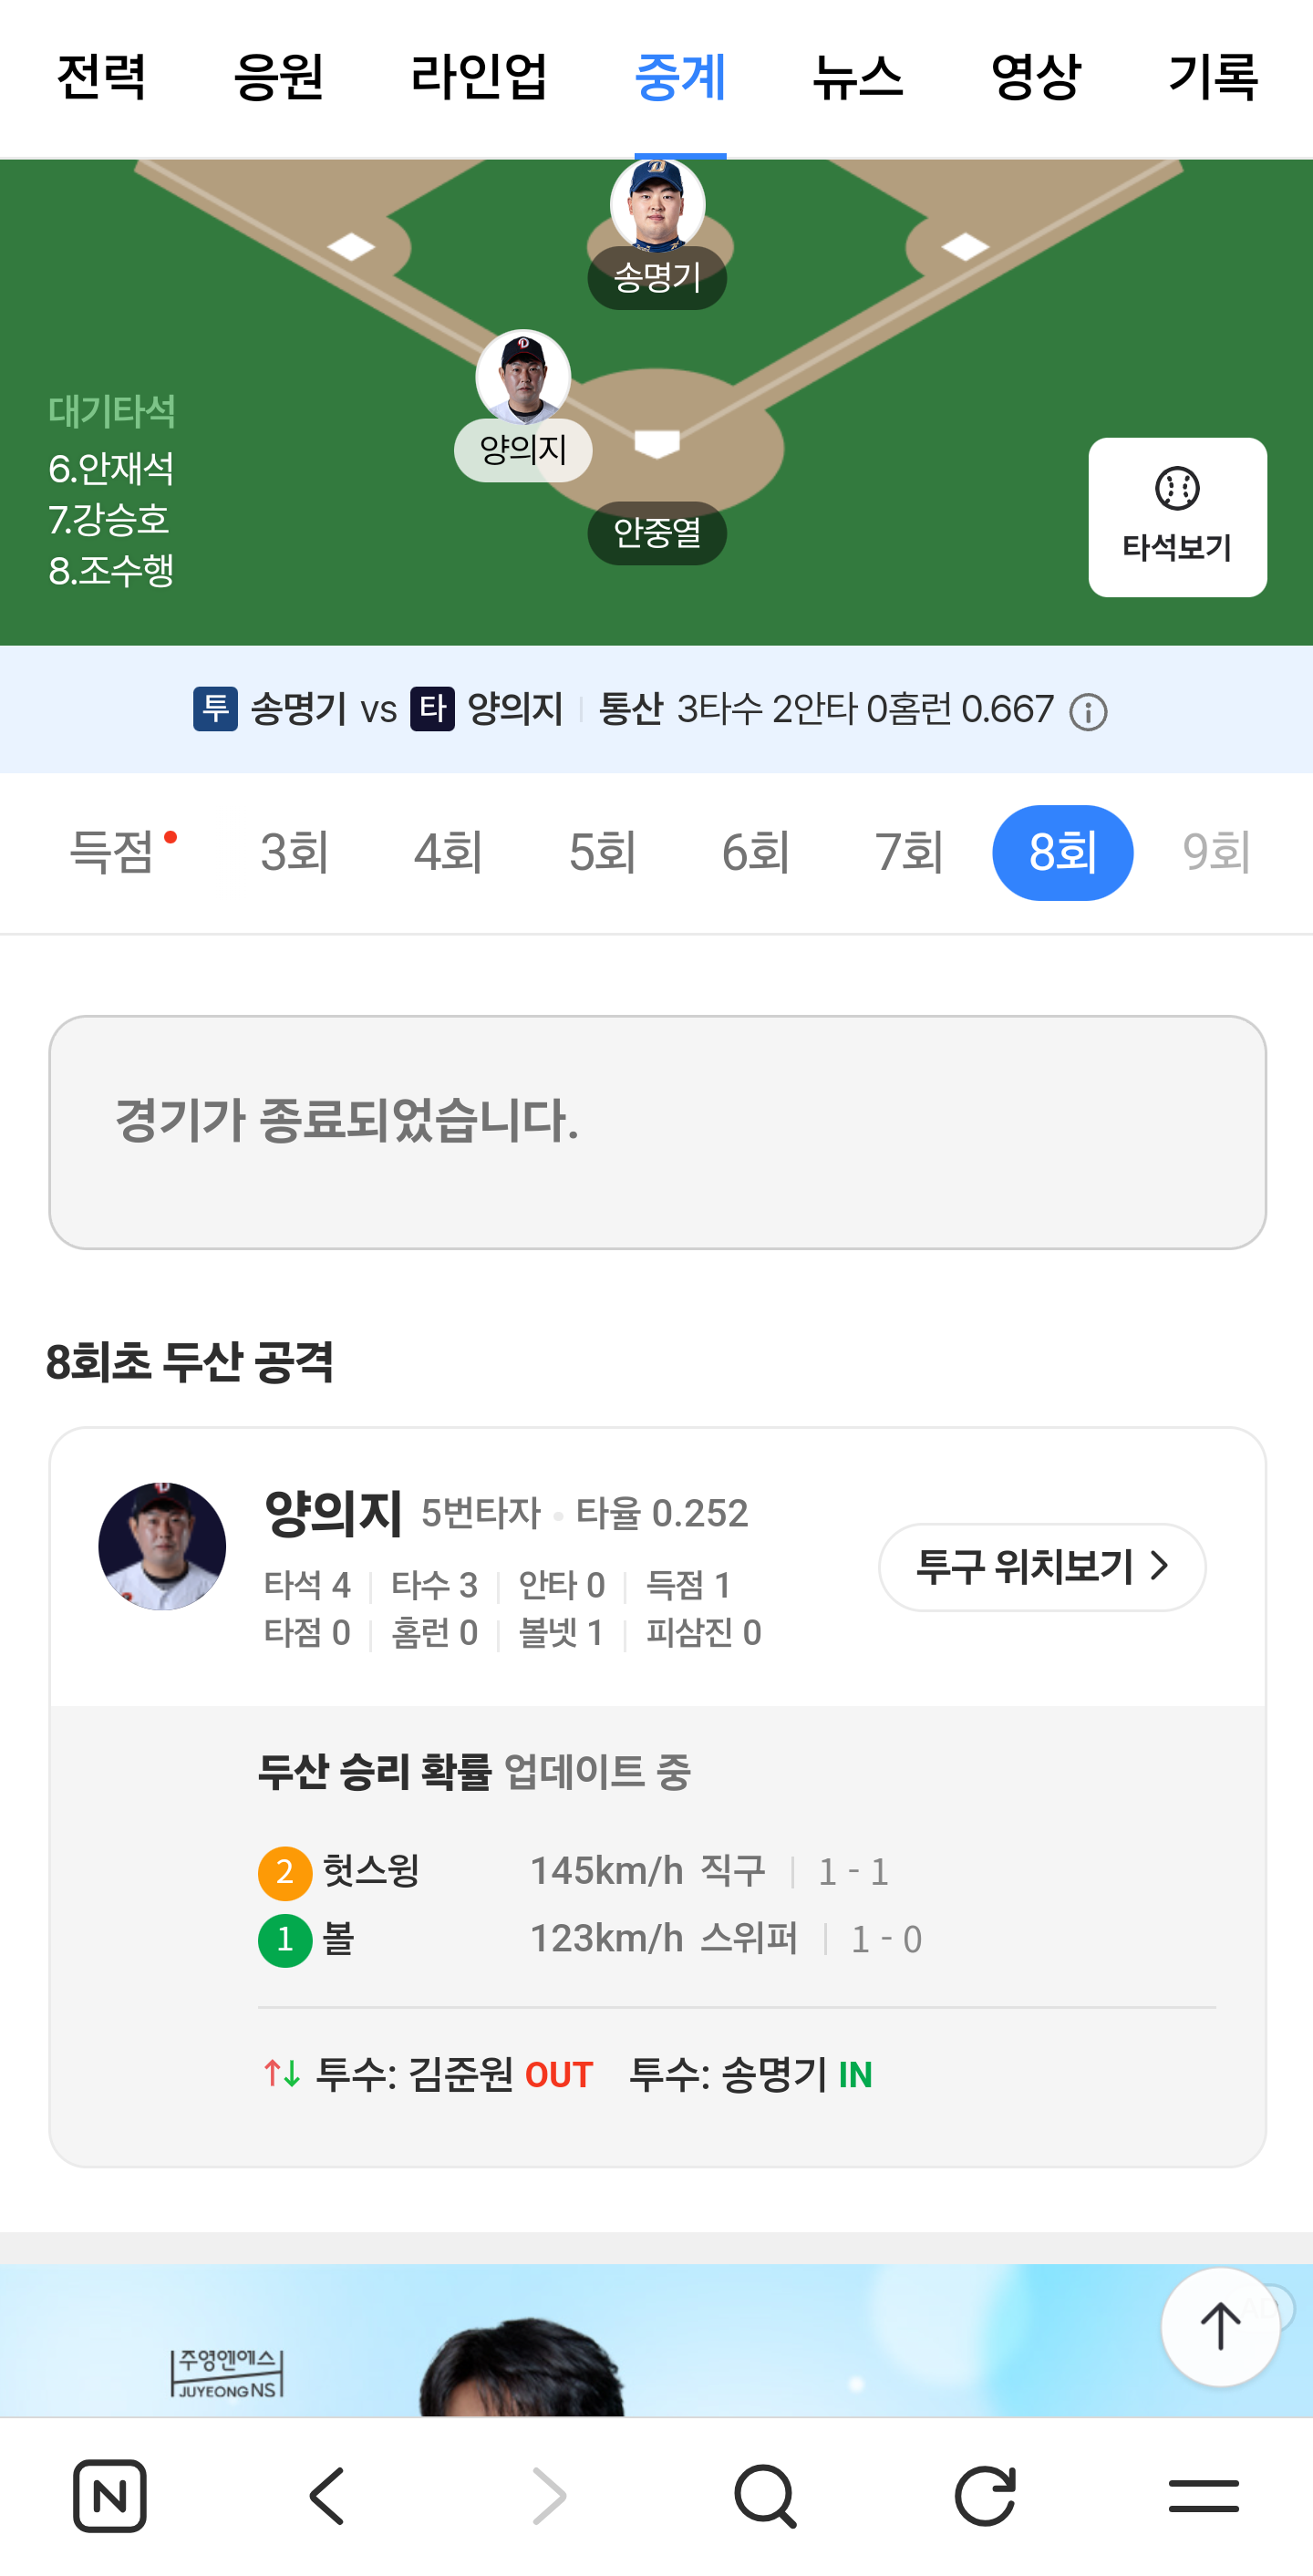Select the 8회 inning pill
Viewport: 1313px width, 2576px height.
pyautogui.click(x=1062, y=852)
